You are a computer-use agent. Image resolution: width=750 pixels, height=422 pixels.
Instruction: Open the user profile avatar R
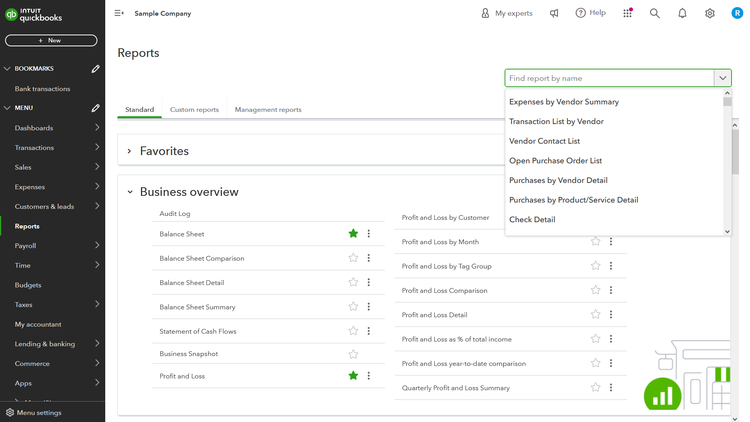pyautogui.click(x=737, y=13)
